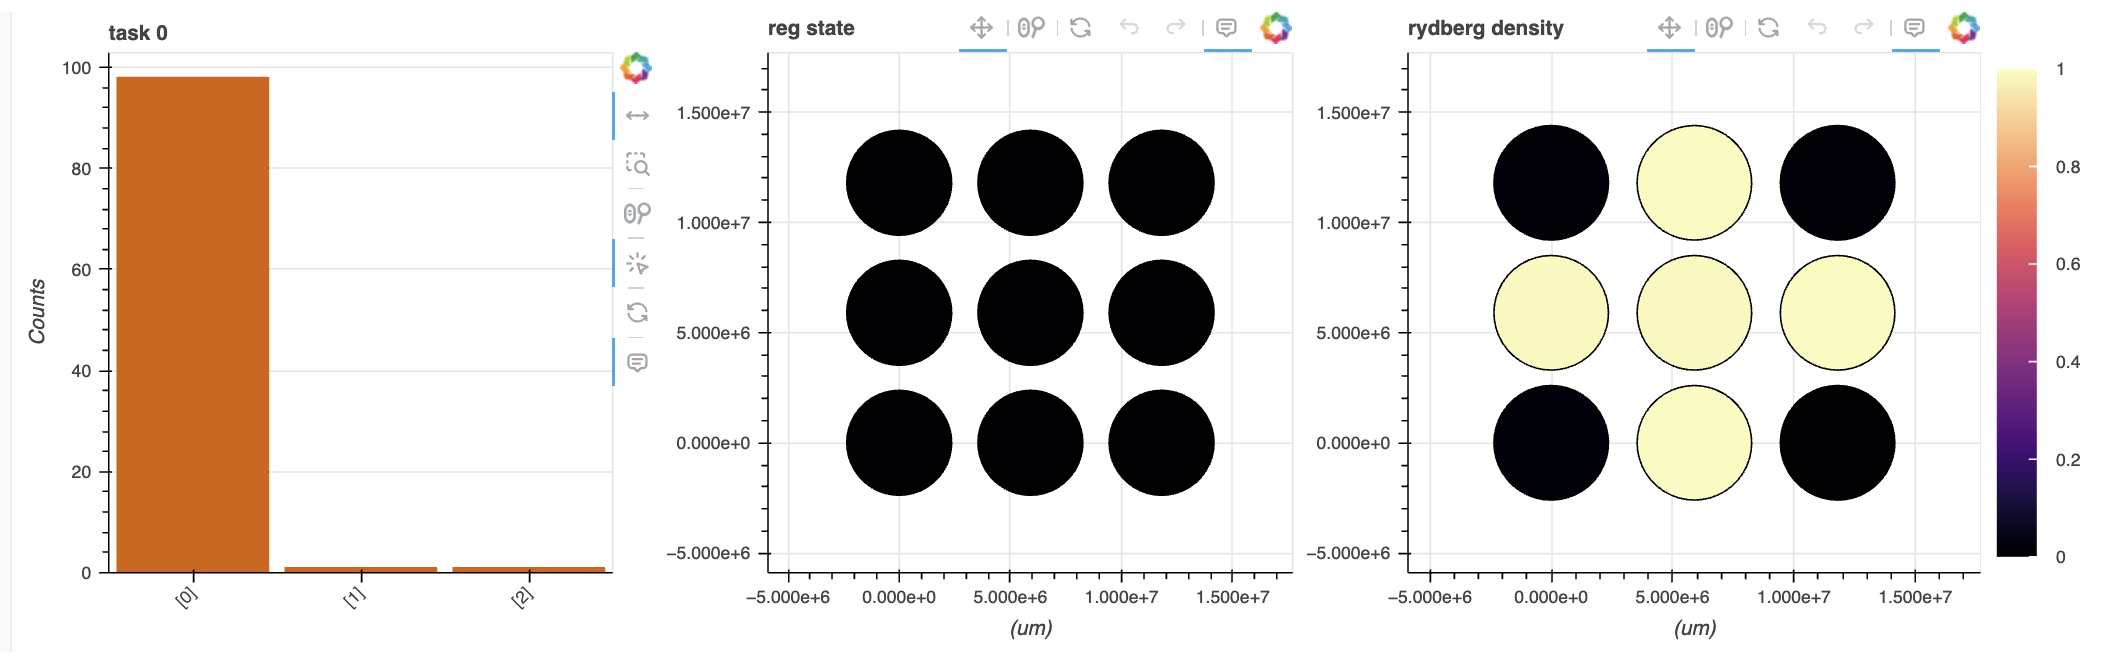2124x662 pixels.
Task: Click the '(um)' label under reg state
Action: 1031,628
